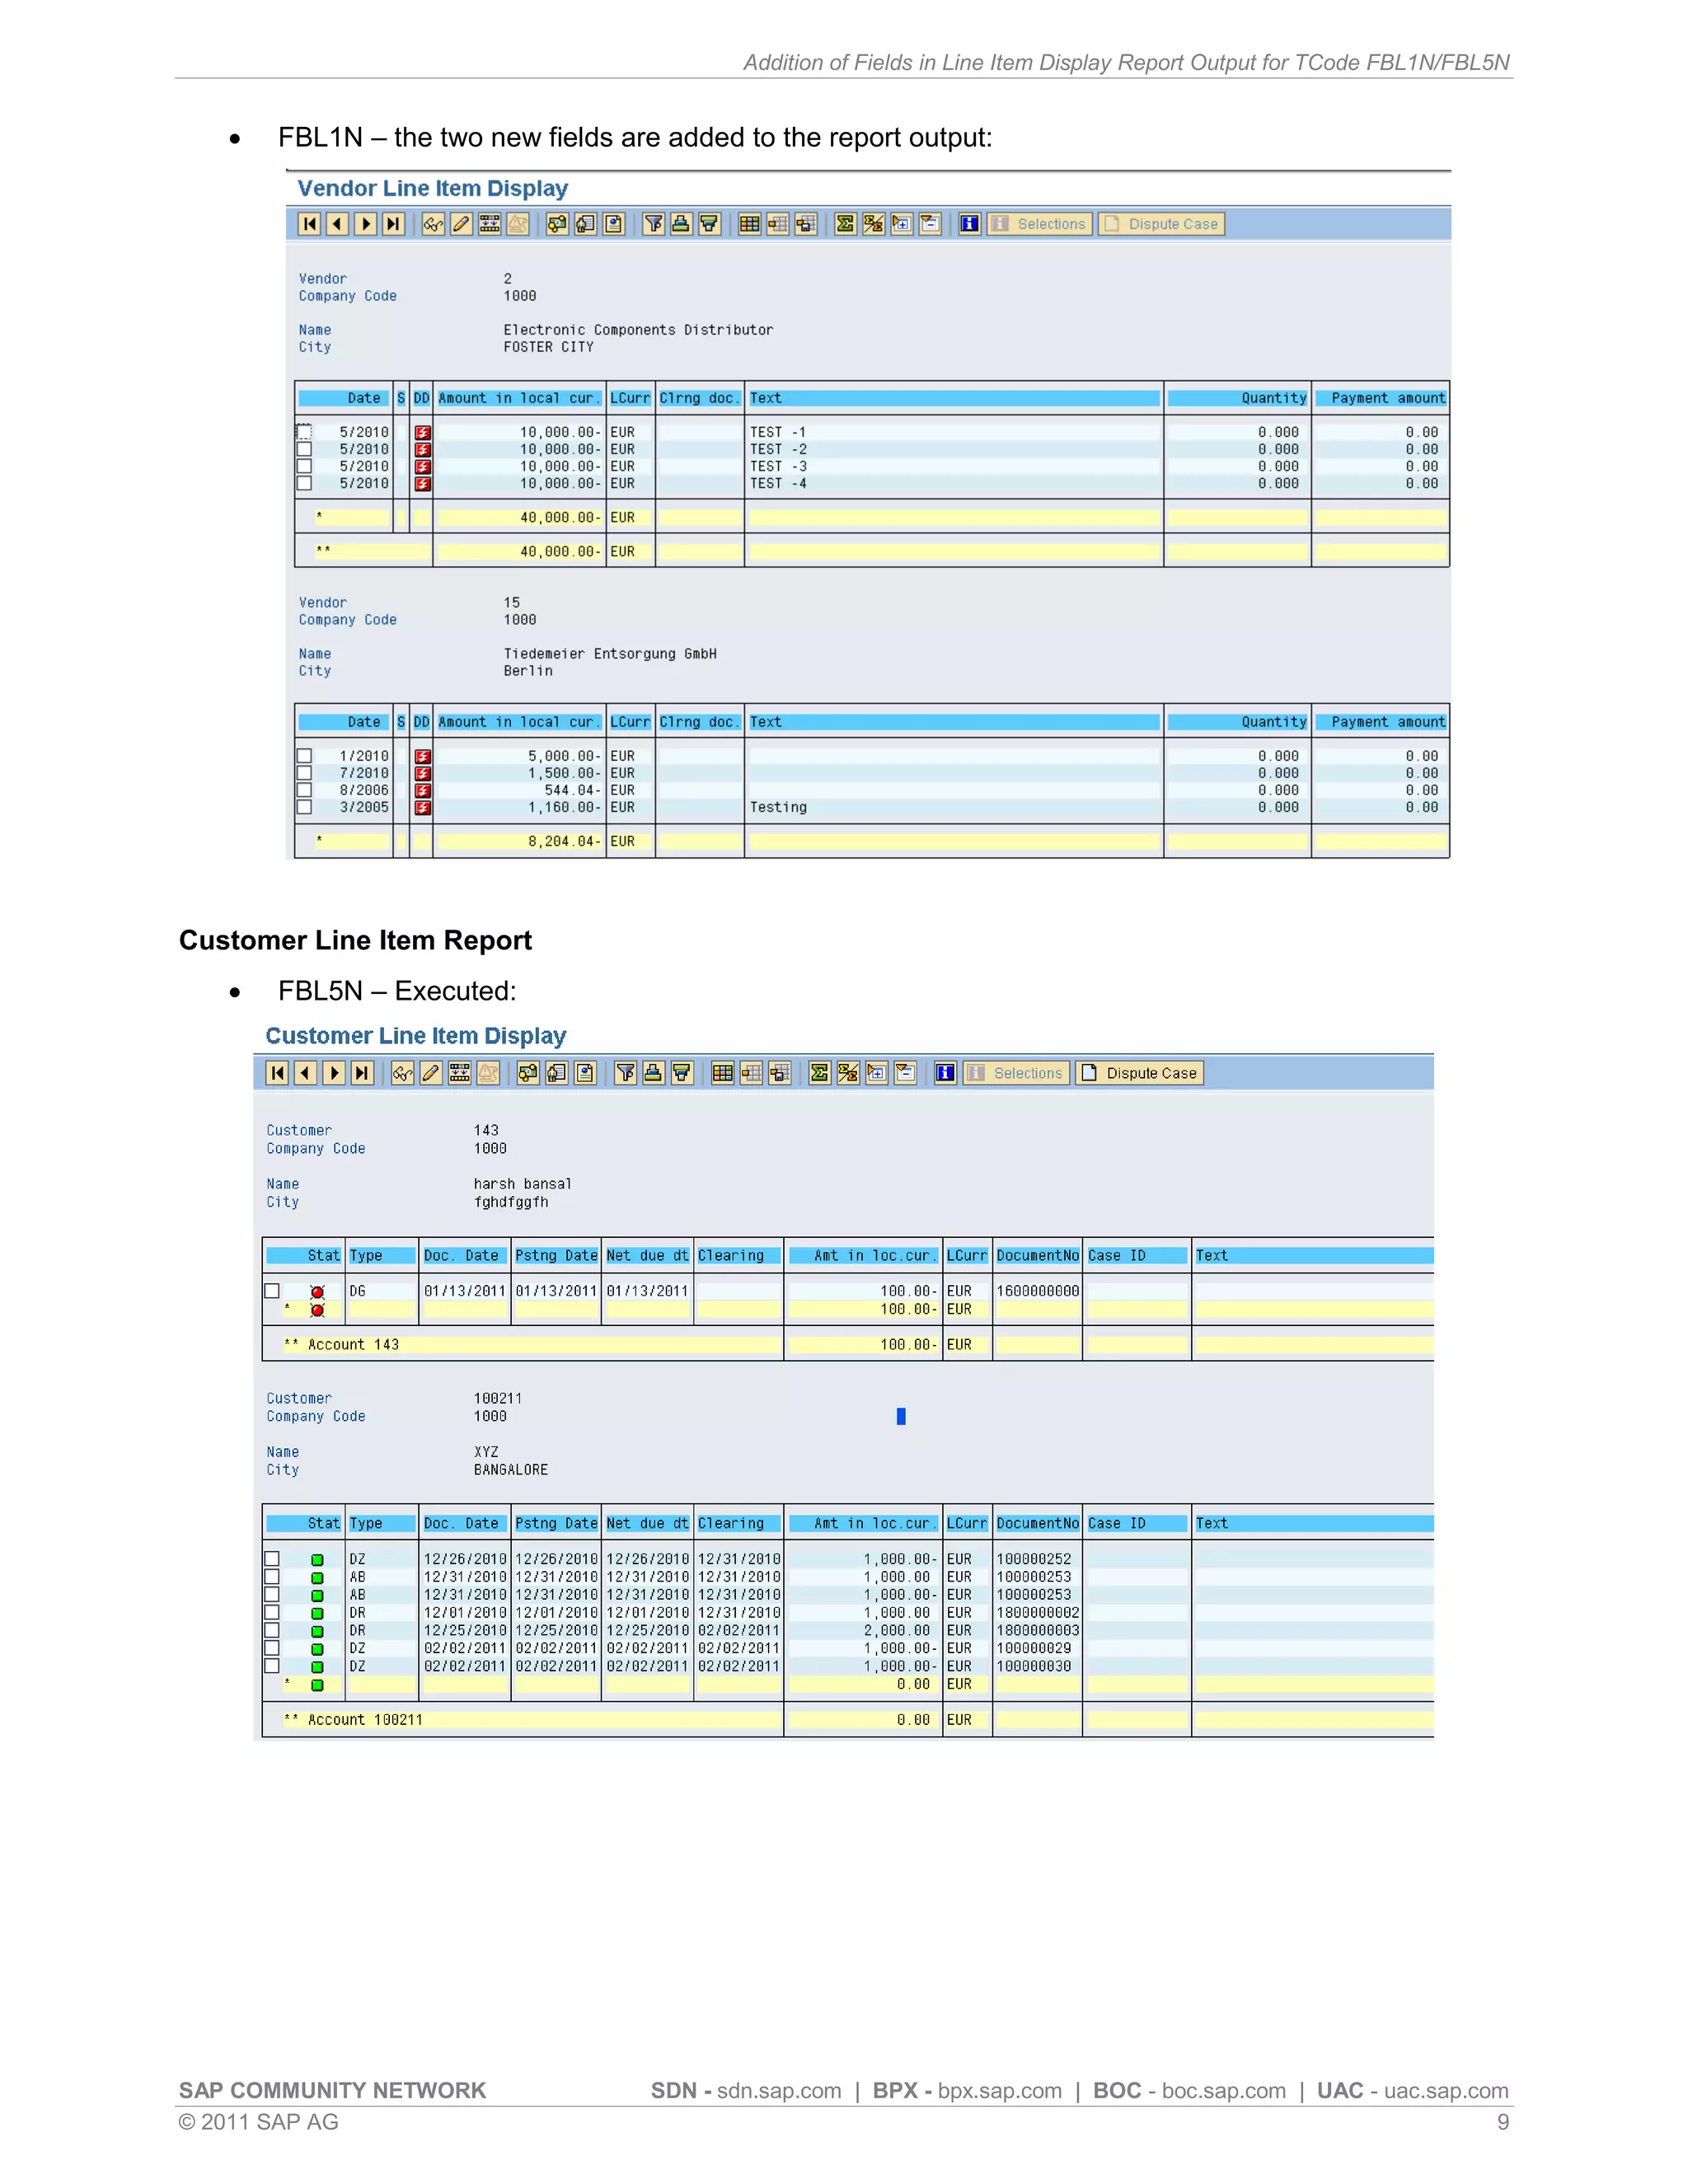Click the green status icon in the 100000252 row
The width and height of the screenshot is (1688, 2184).
[317, 1560]
